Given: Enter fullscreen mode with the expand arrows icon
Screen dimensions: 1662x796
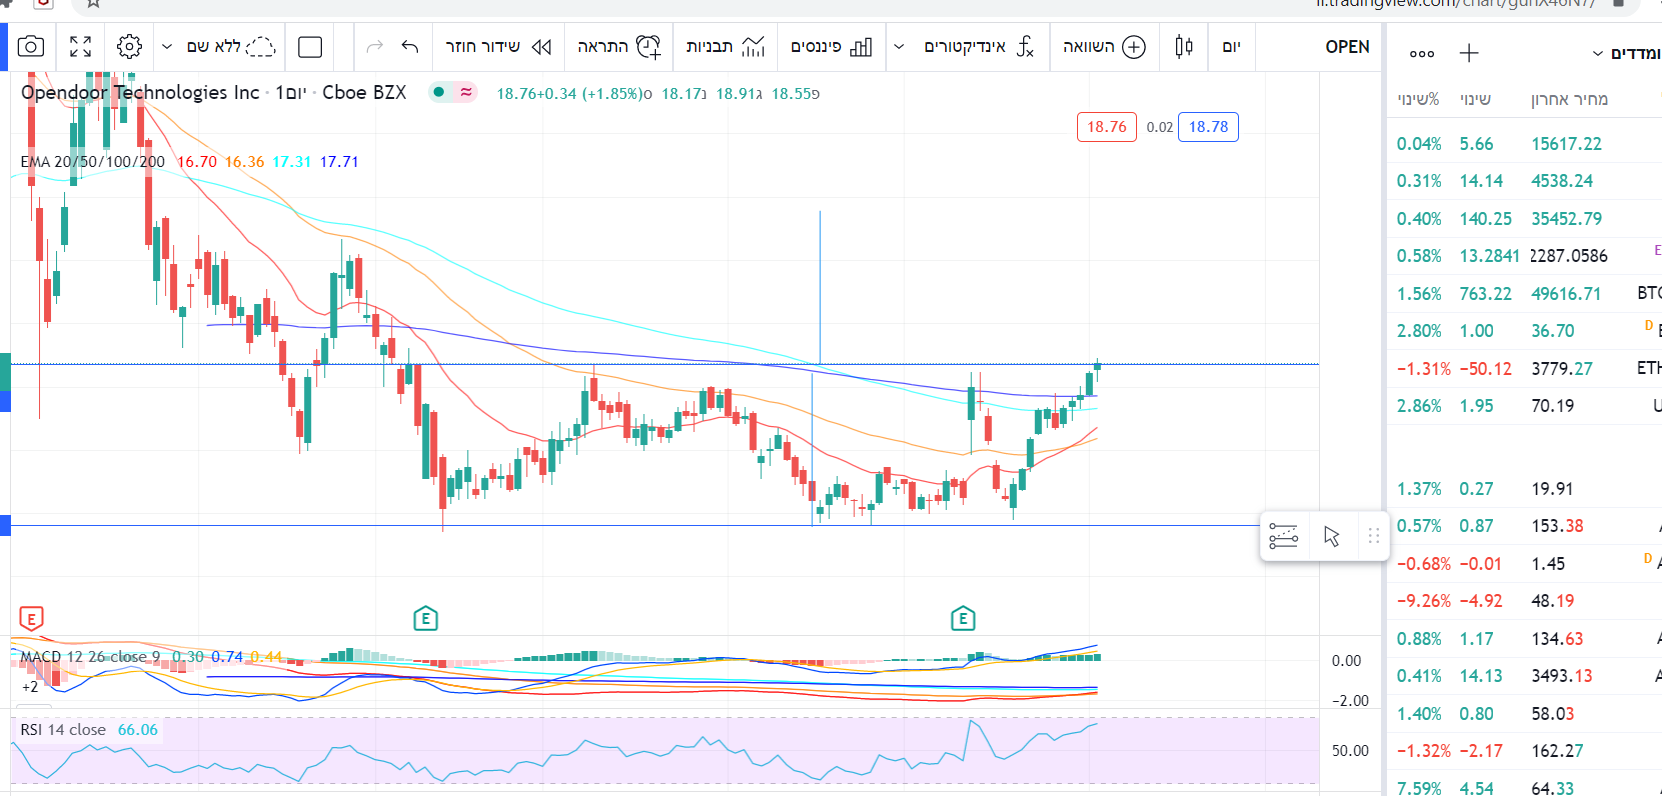Looking at the screenshot, I should (x=81, y=47).
